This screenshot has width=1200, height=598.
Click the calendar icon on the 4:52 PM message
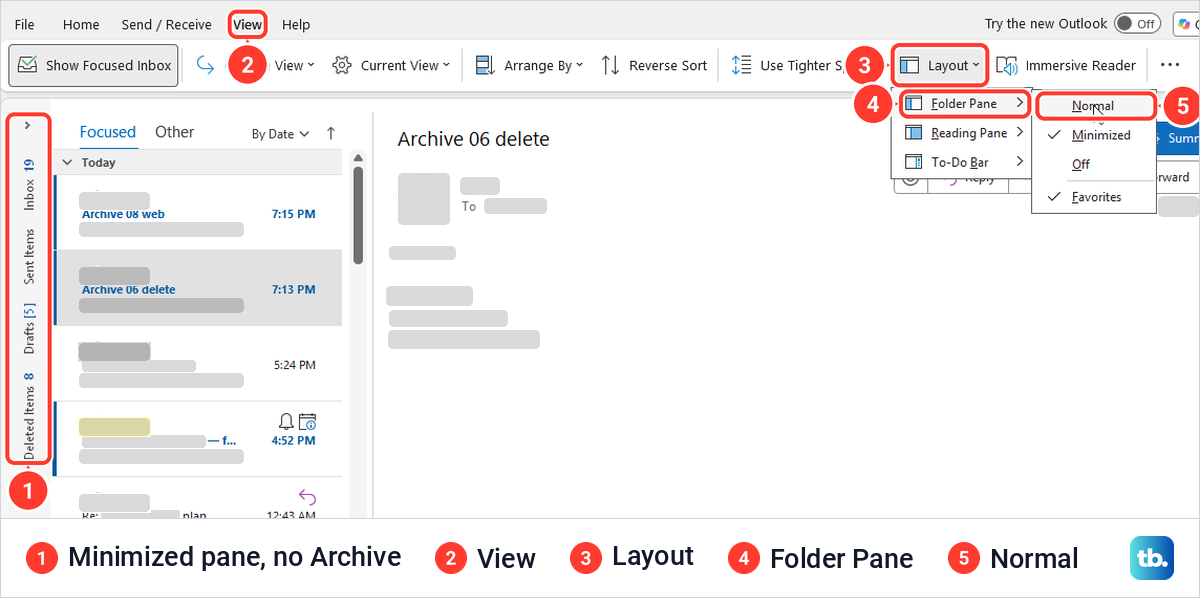[307, 420]
